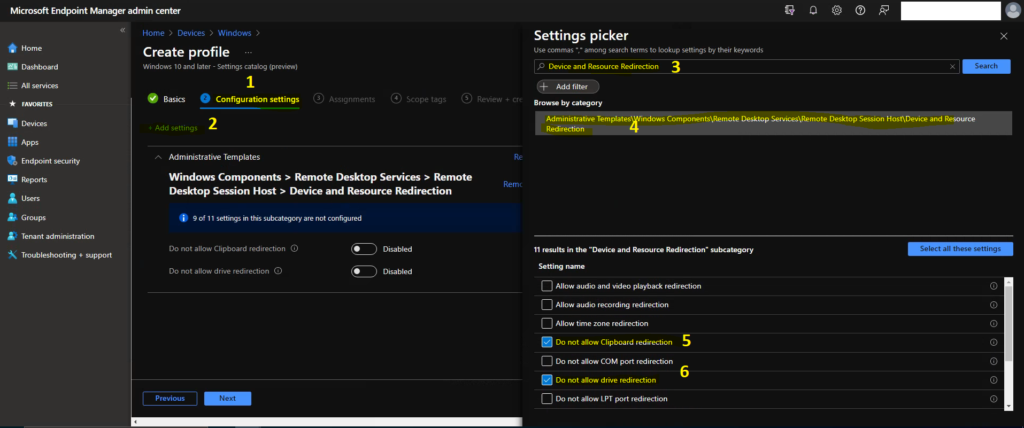Viewport: 1024px width, 428px height.
Task: Select the Device and Resource Redirection category row
Action: pyautogui.click(x=774, y=123)
